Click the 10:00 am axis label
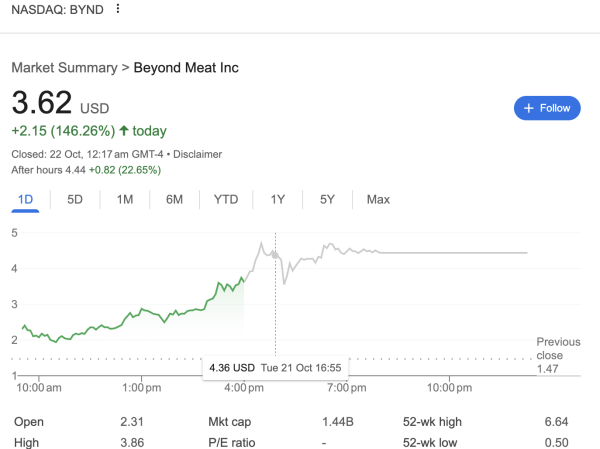Image resolution: width=600 pixels, height=449 pixels. pos(39,388)
